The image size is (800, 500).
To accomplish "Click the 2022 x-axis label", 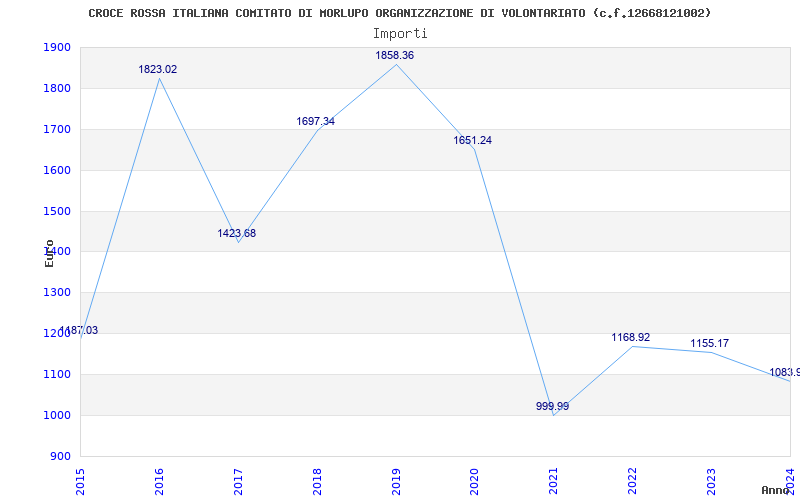I will point(633,482).
